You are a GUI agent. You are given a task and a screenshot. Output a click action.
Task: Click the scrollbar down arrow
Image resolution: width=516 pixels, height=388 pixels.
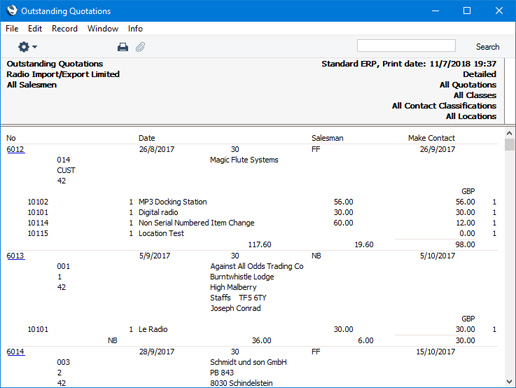click(509, 381)
